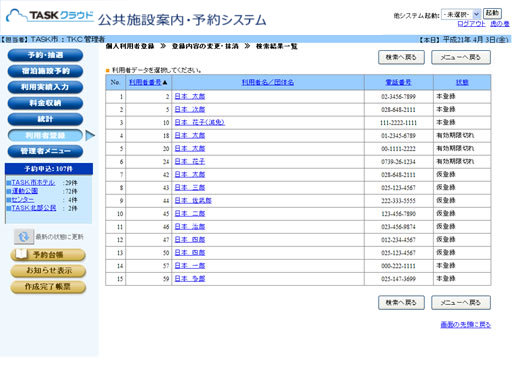Open user 日本 太郎 with number 2
The height and width of the screenshot is (384, 512).
(x=190, y=96)
